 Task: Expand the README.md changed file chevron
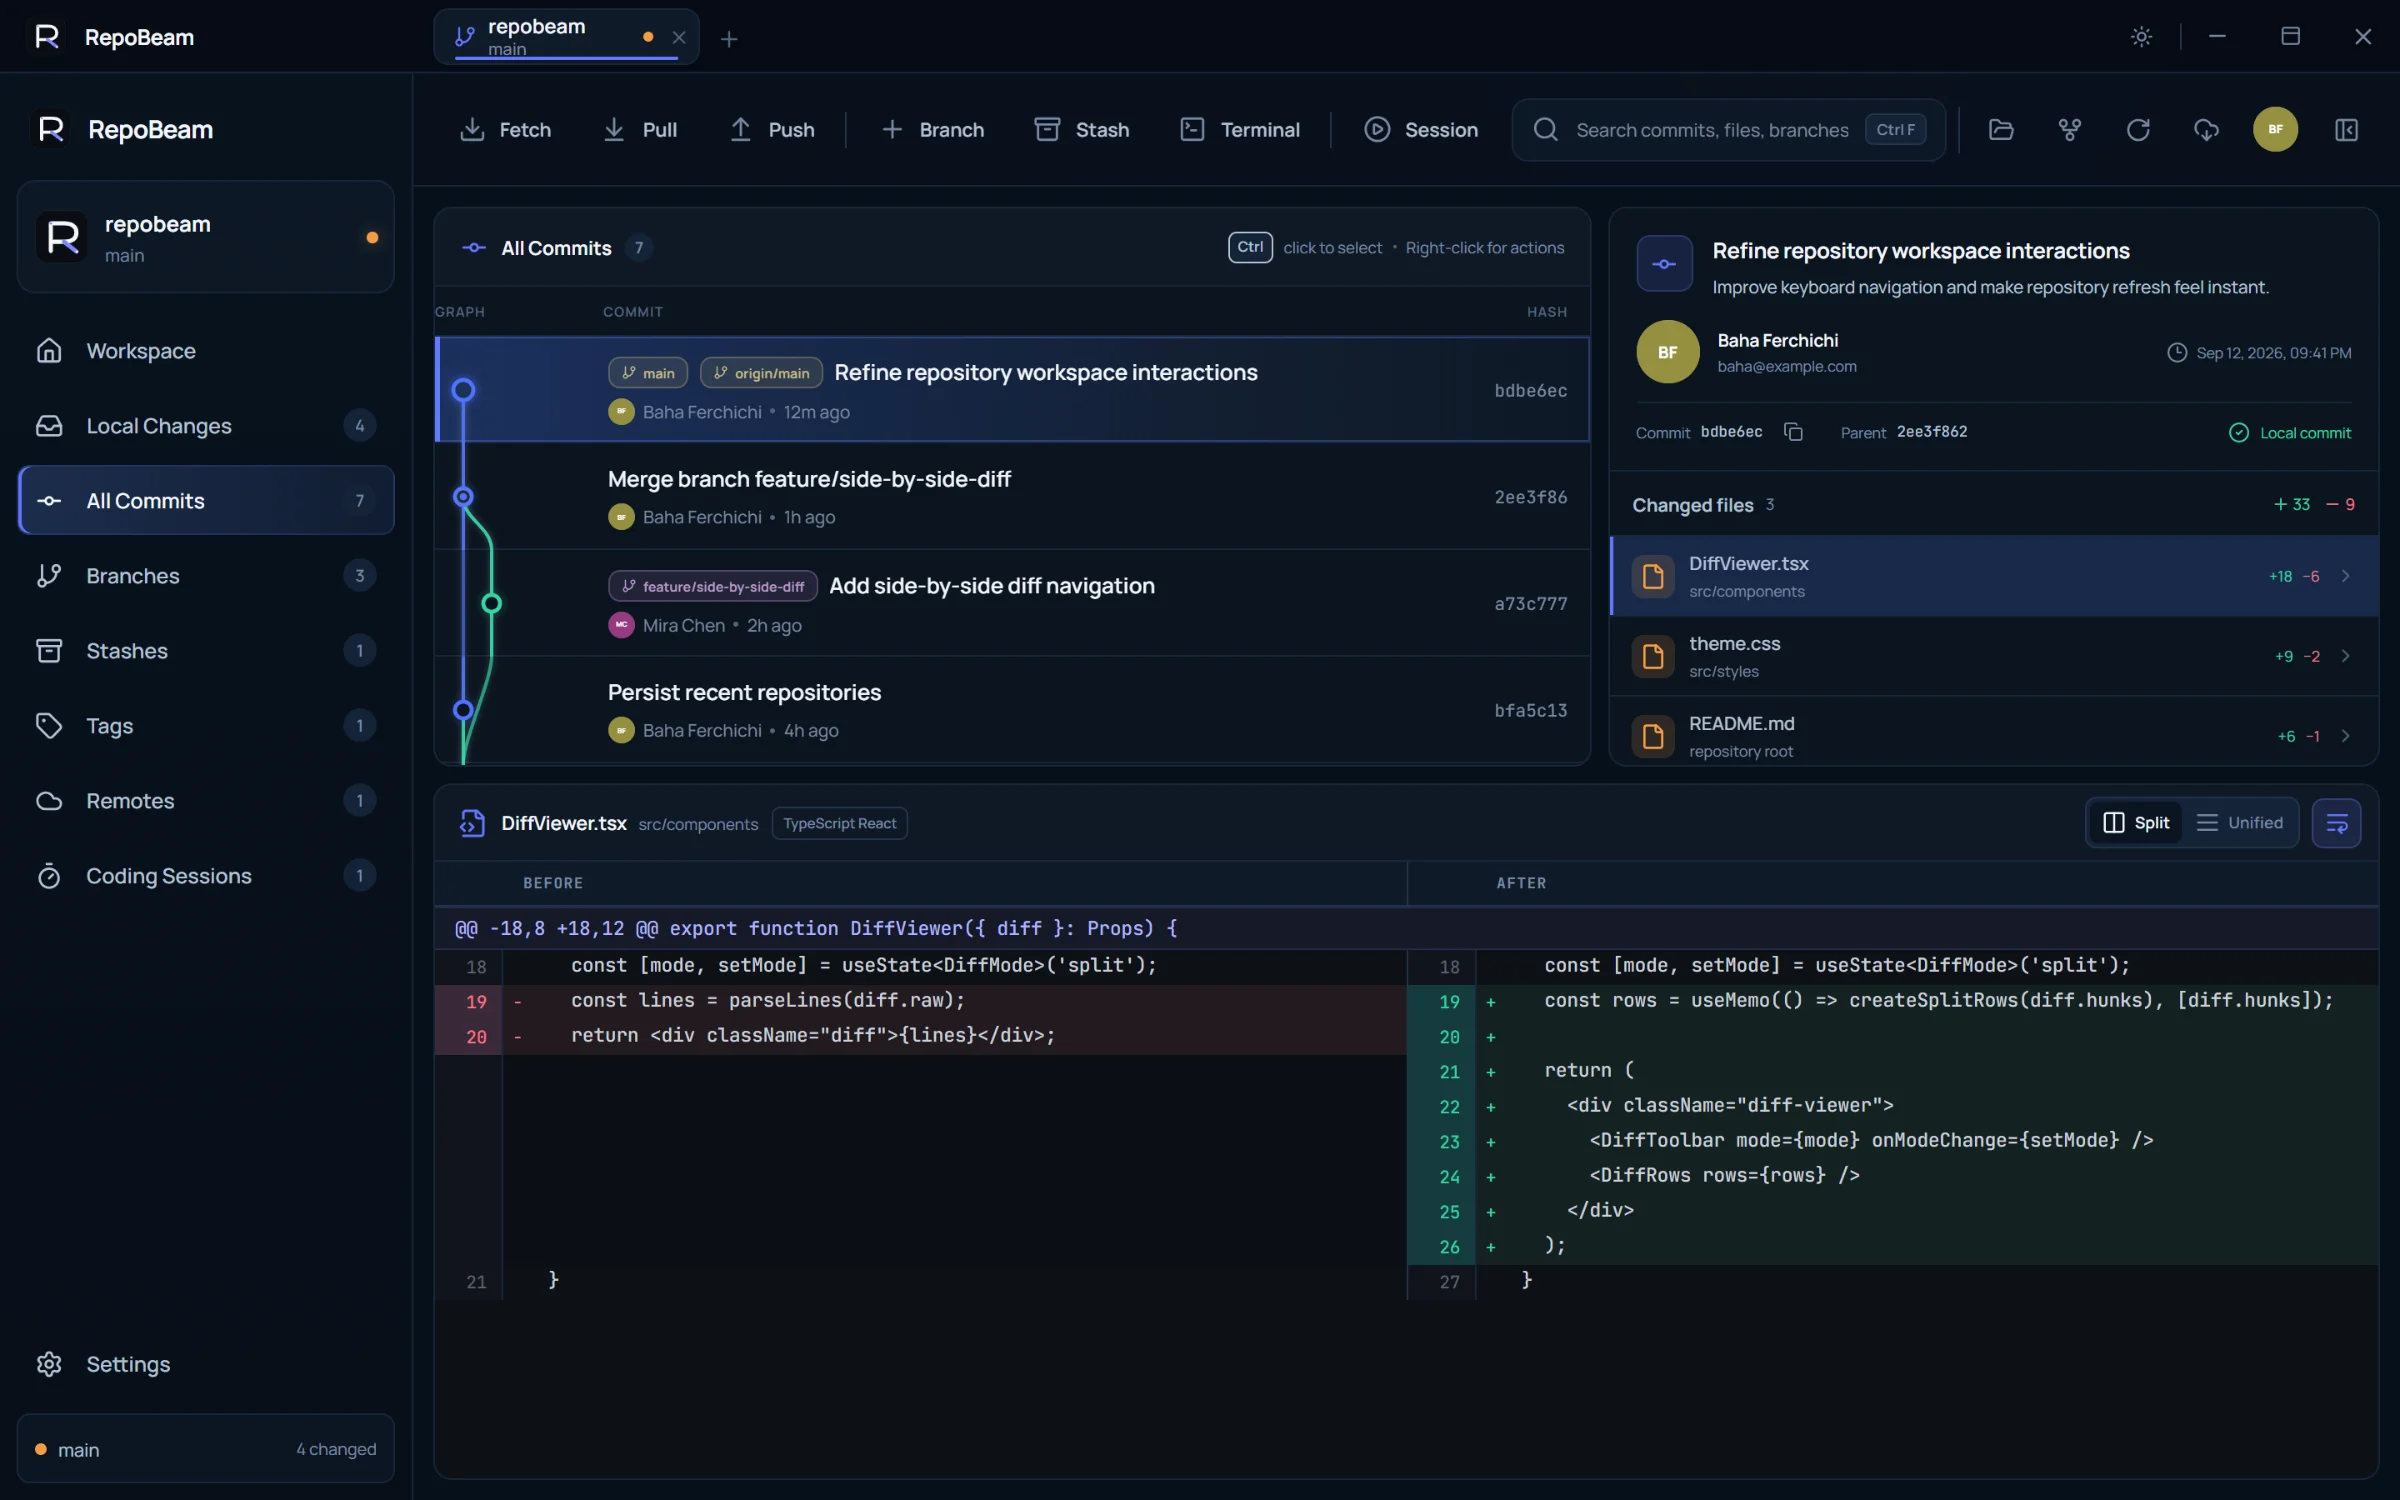[2345, 736]
